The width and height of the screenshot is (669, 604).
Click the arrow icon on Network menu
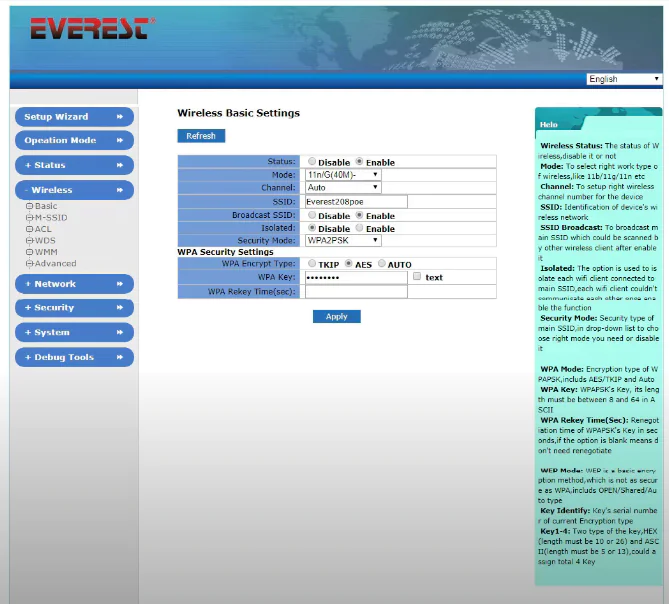coord(120,284)
